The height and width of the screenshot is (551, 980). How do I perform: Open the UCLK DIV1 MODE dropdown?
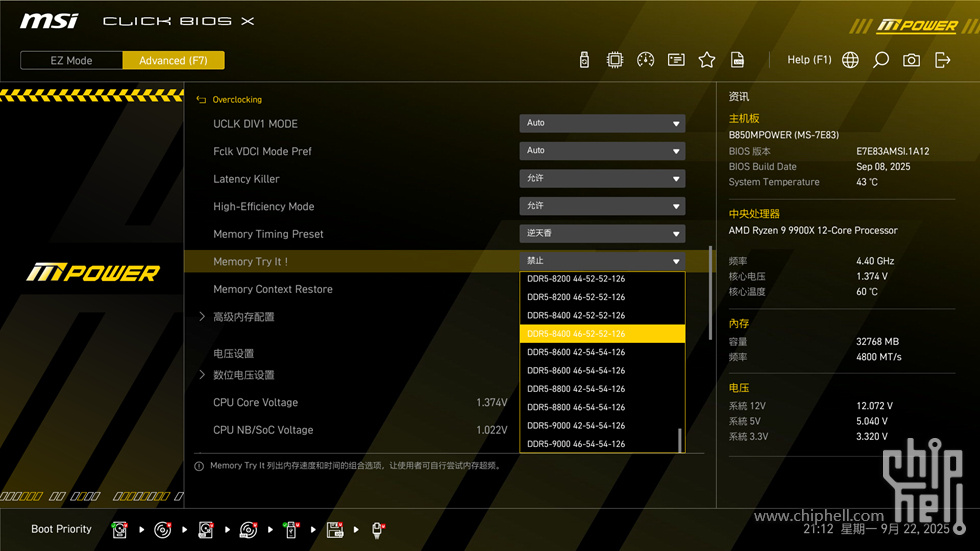pyautogui.click(x=602, y=123)
